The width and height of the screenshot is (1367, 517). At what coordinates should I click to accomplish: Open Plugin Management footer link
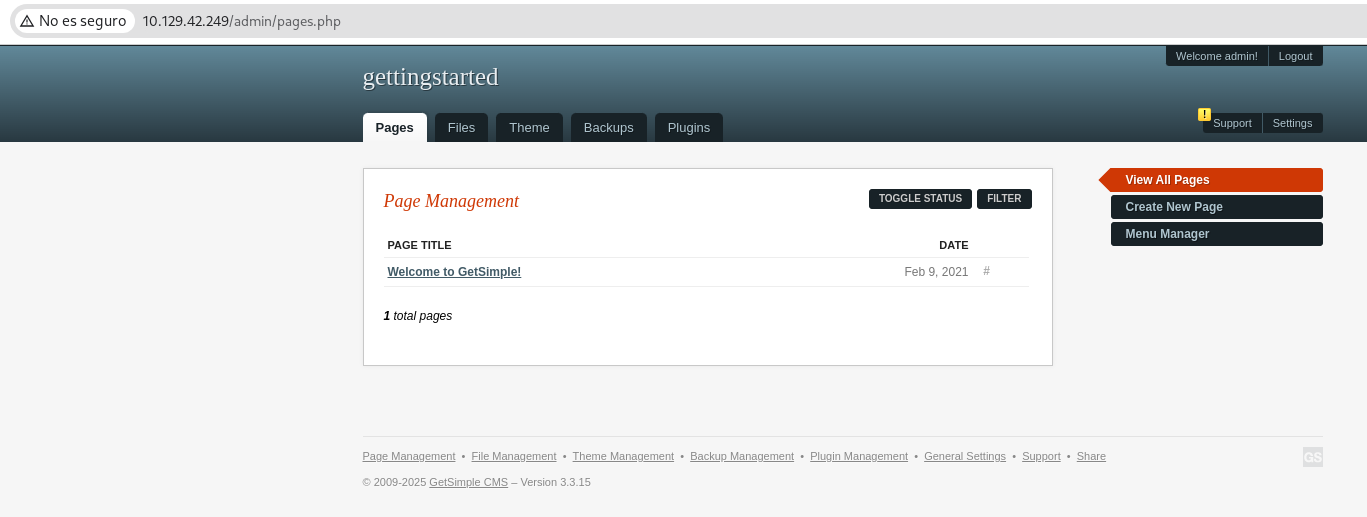tap(859, 456)
